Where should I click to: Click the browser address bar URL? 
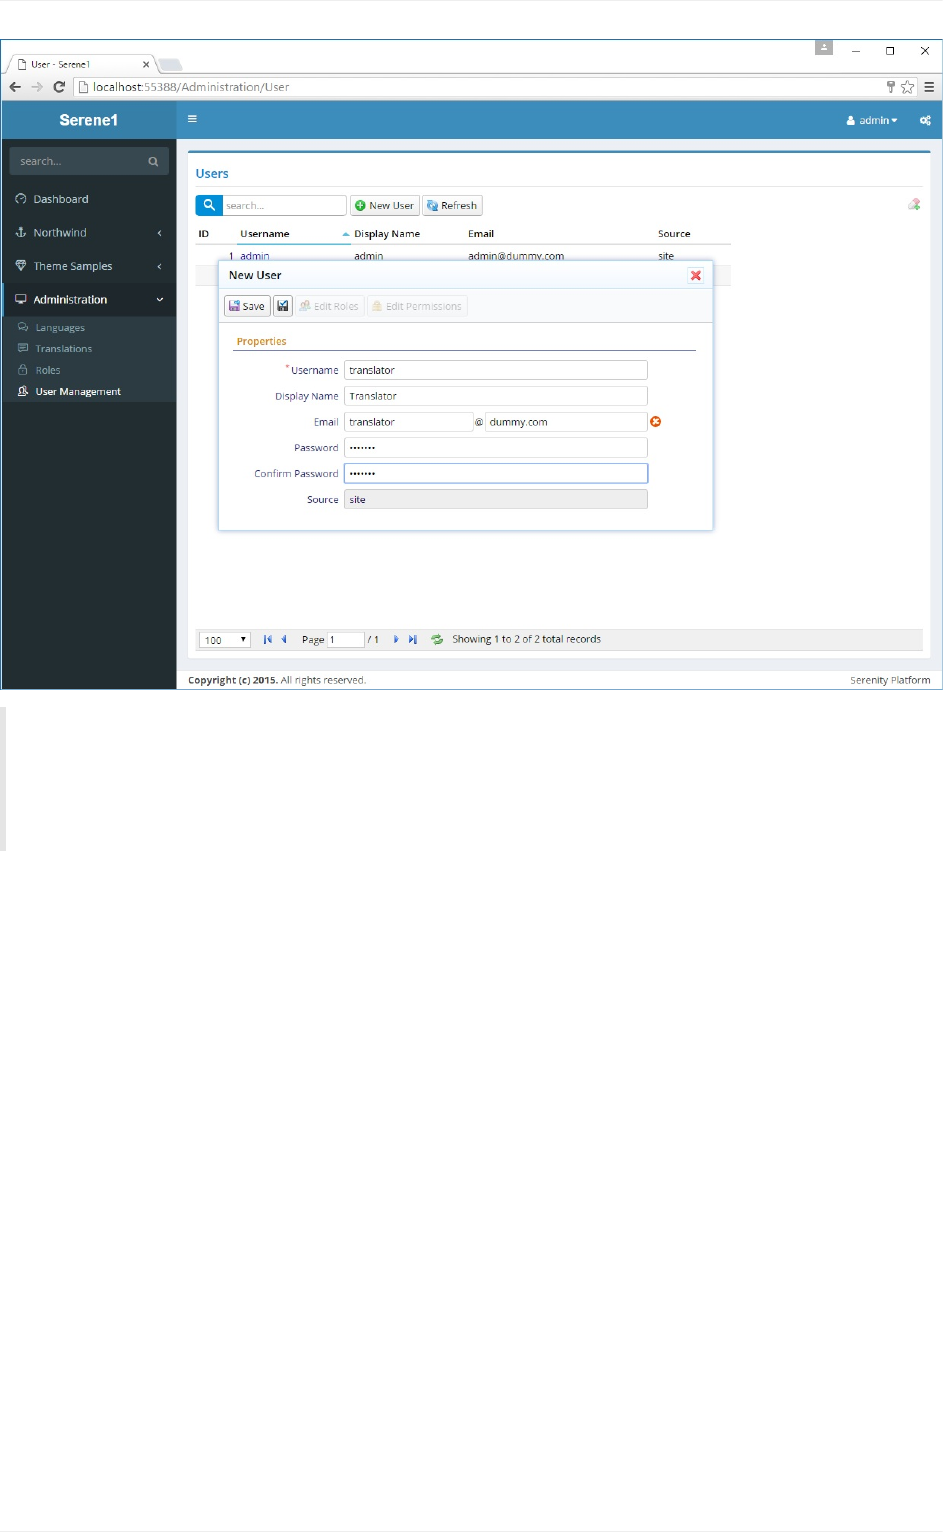pos(191,87)
